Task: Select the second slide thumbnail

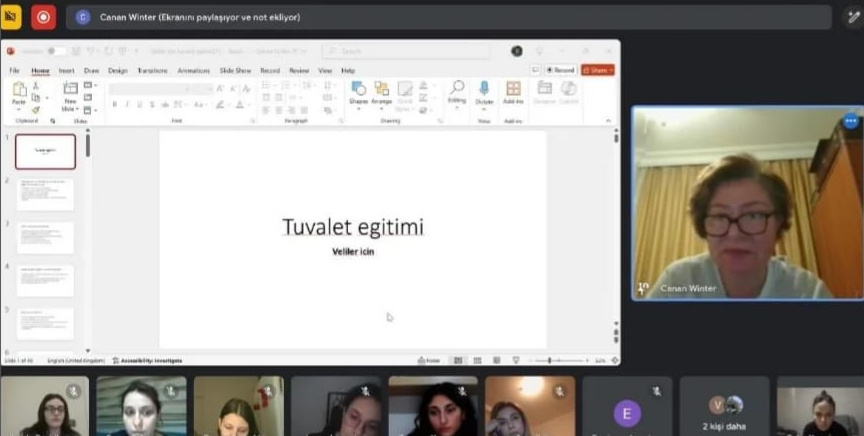Action: 45,194
